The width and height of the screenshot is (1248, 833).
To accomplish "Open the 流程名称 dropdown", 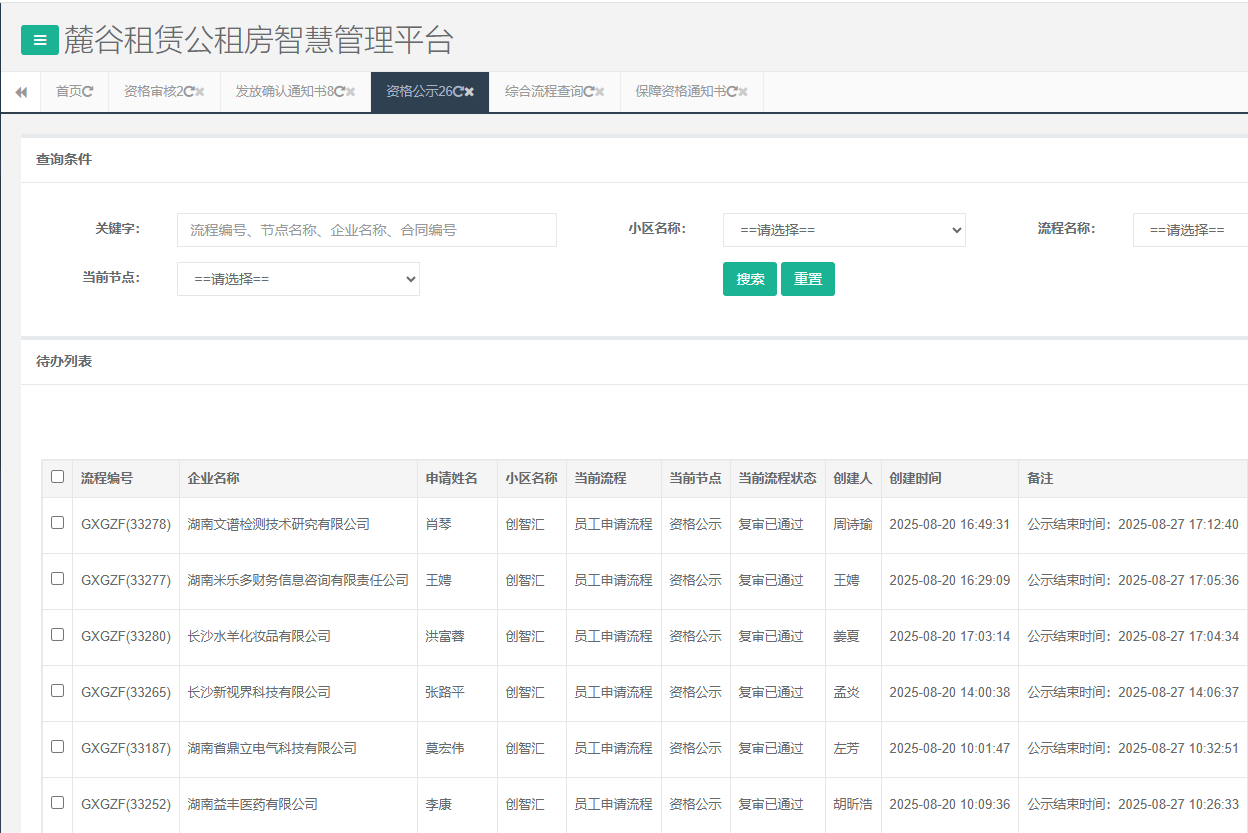I will [x=1190, y=230].
